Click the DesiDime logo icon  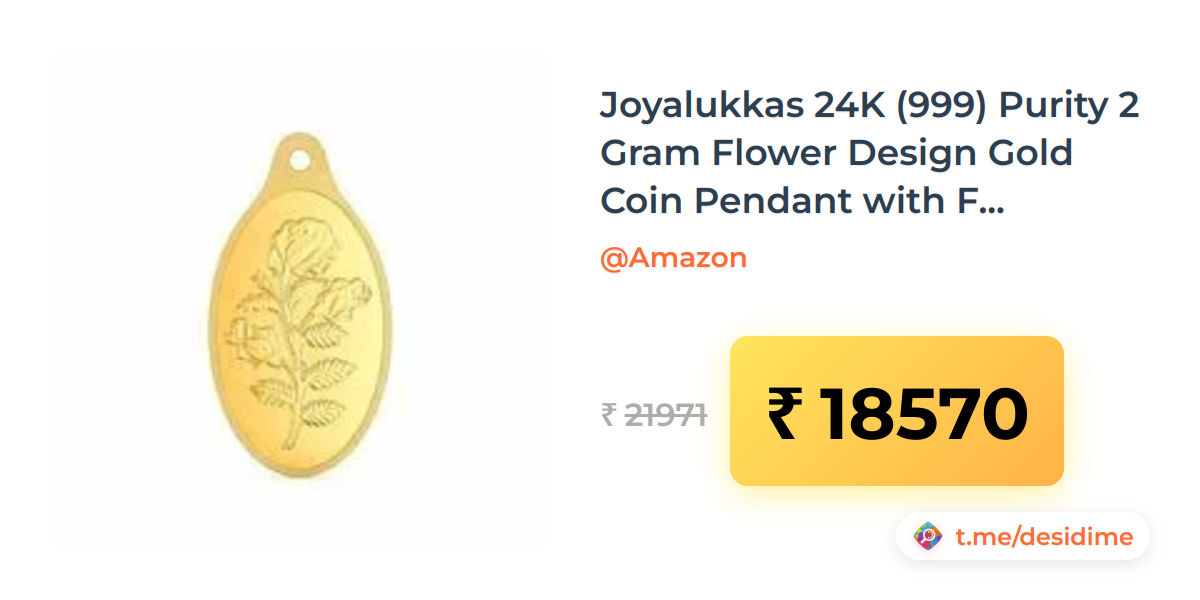coord(928,537)
